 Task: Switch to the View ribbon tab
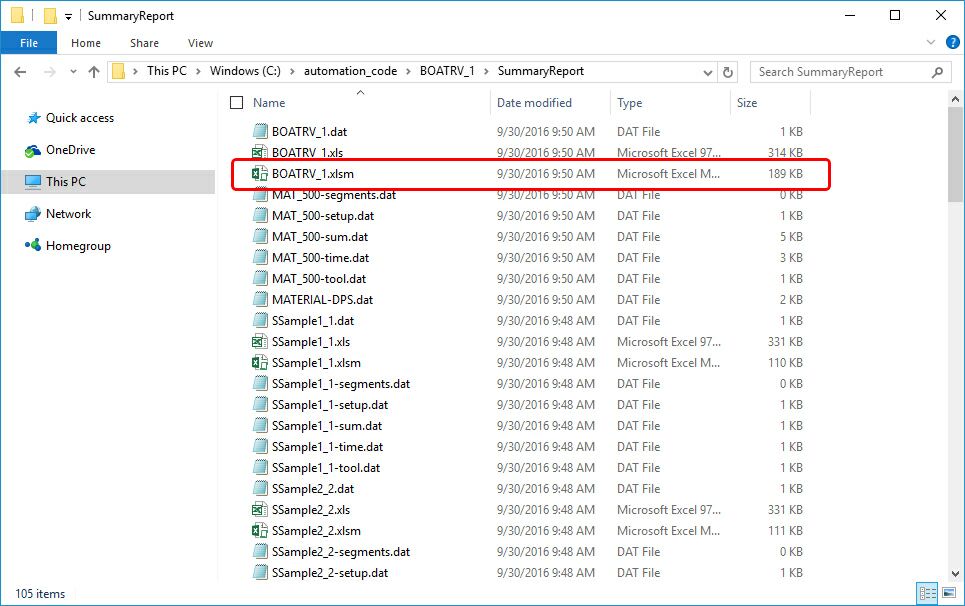pos(200,43)
